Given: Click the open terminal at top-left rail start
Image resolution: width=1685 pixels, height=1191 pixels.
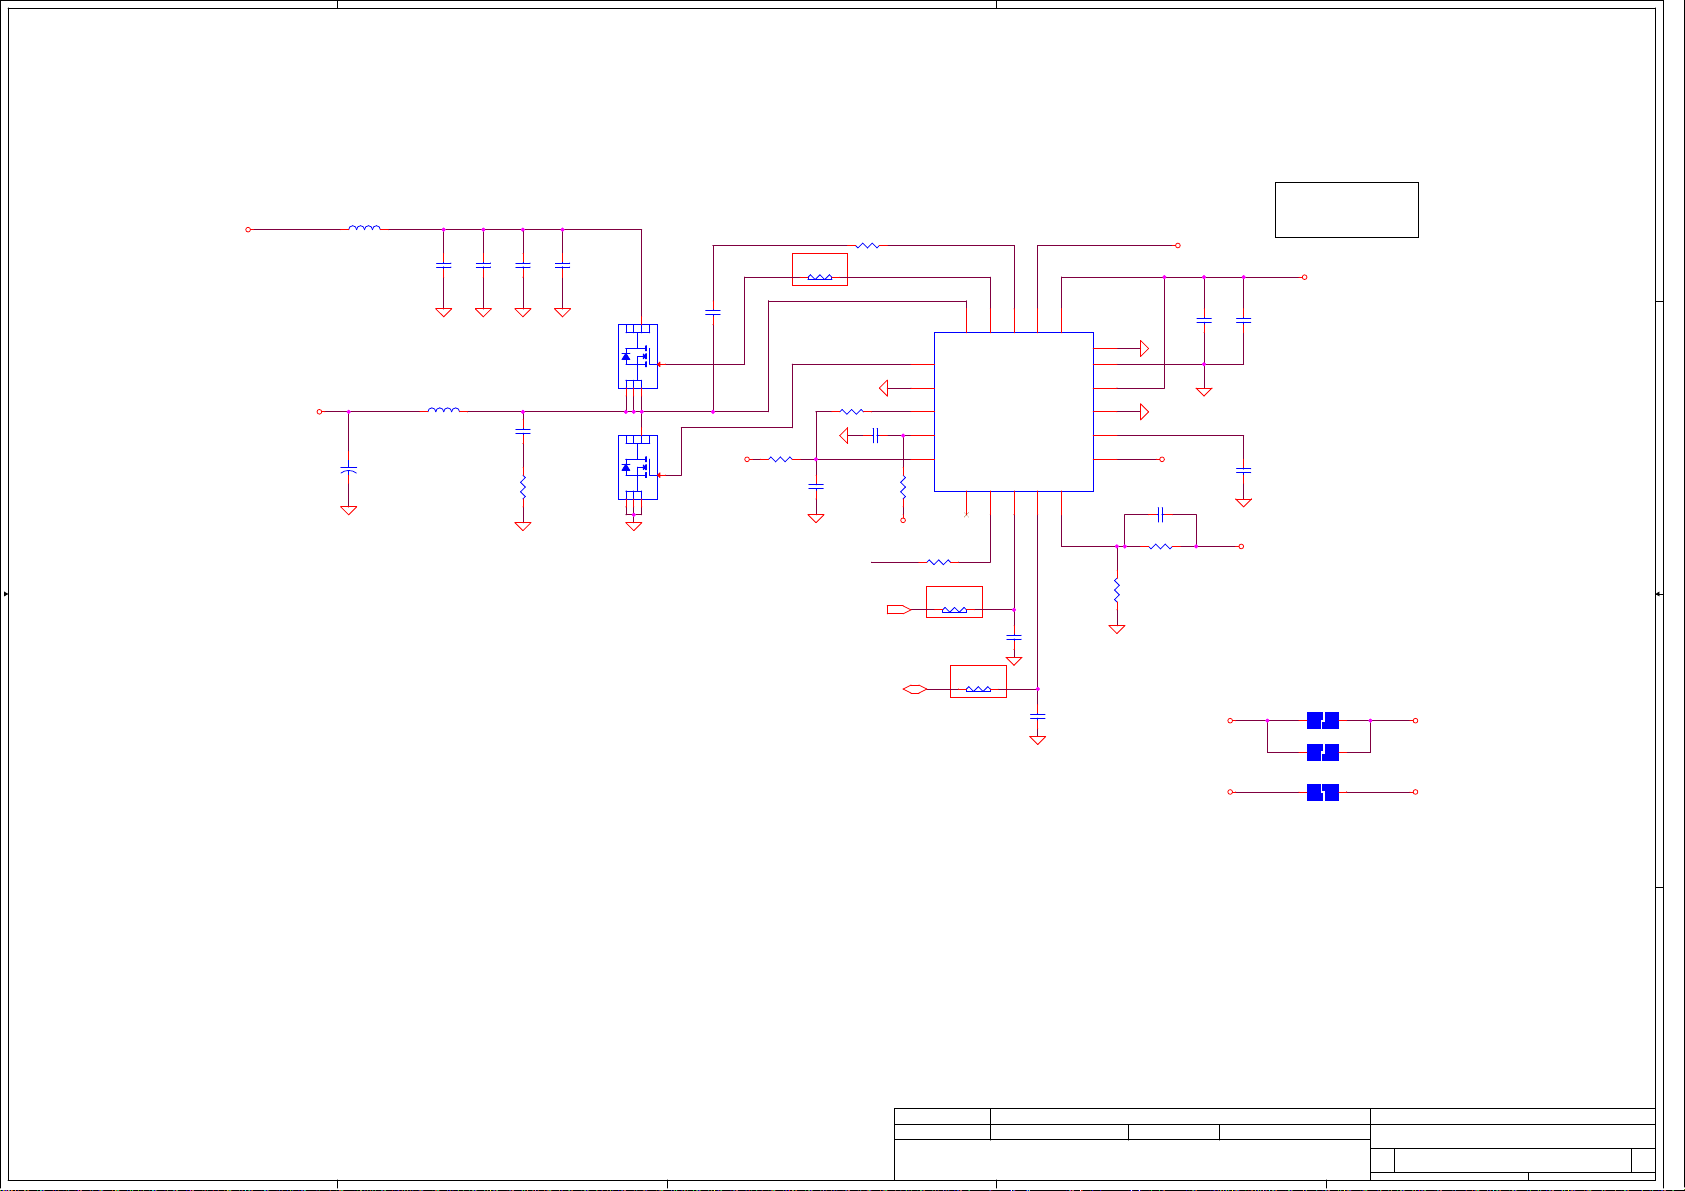Looking at the screenshot, I should 248,229.
